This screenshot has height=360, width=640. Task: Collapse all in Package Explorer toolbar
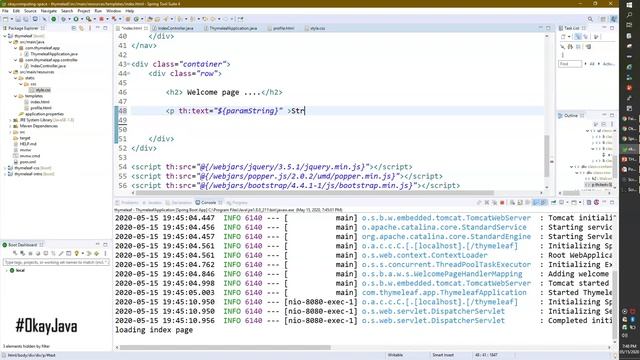(x=74, y=28)
